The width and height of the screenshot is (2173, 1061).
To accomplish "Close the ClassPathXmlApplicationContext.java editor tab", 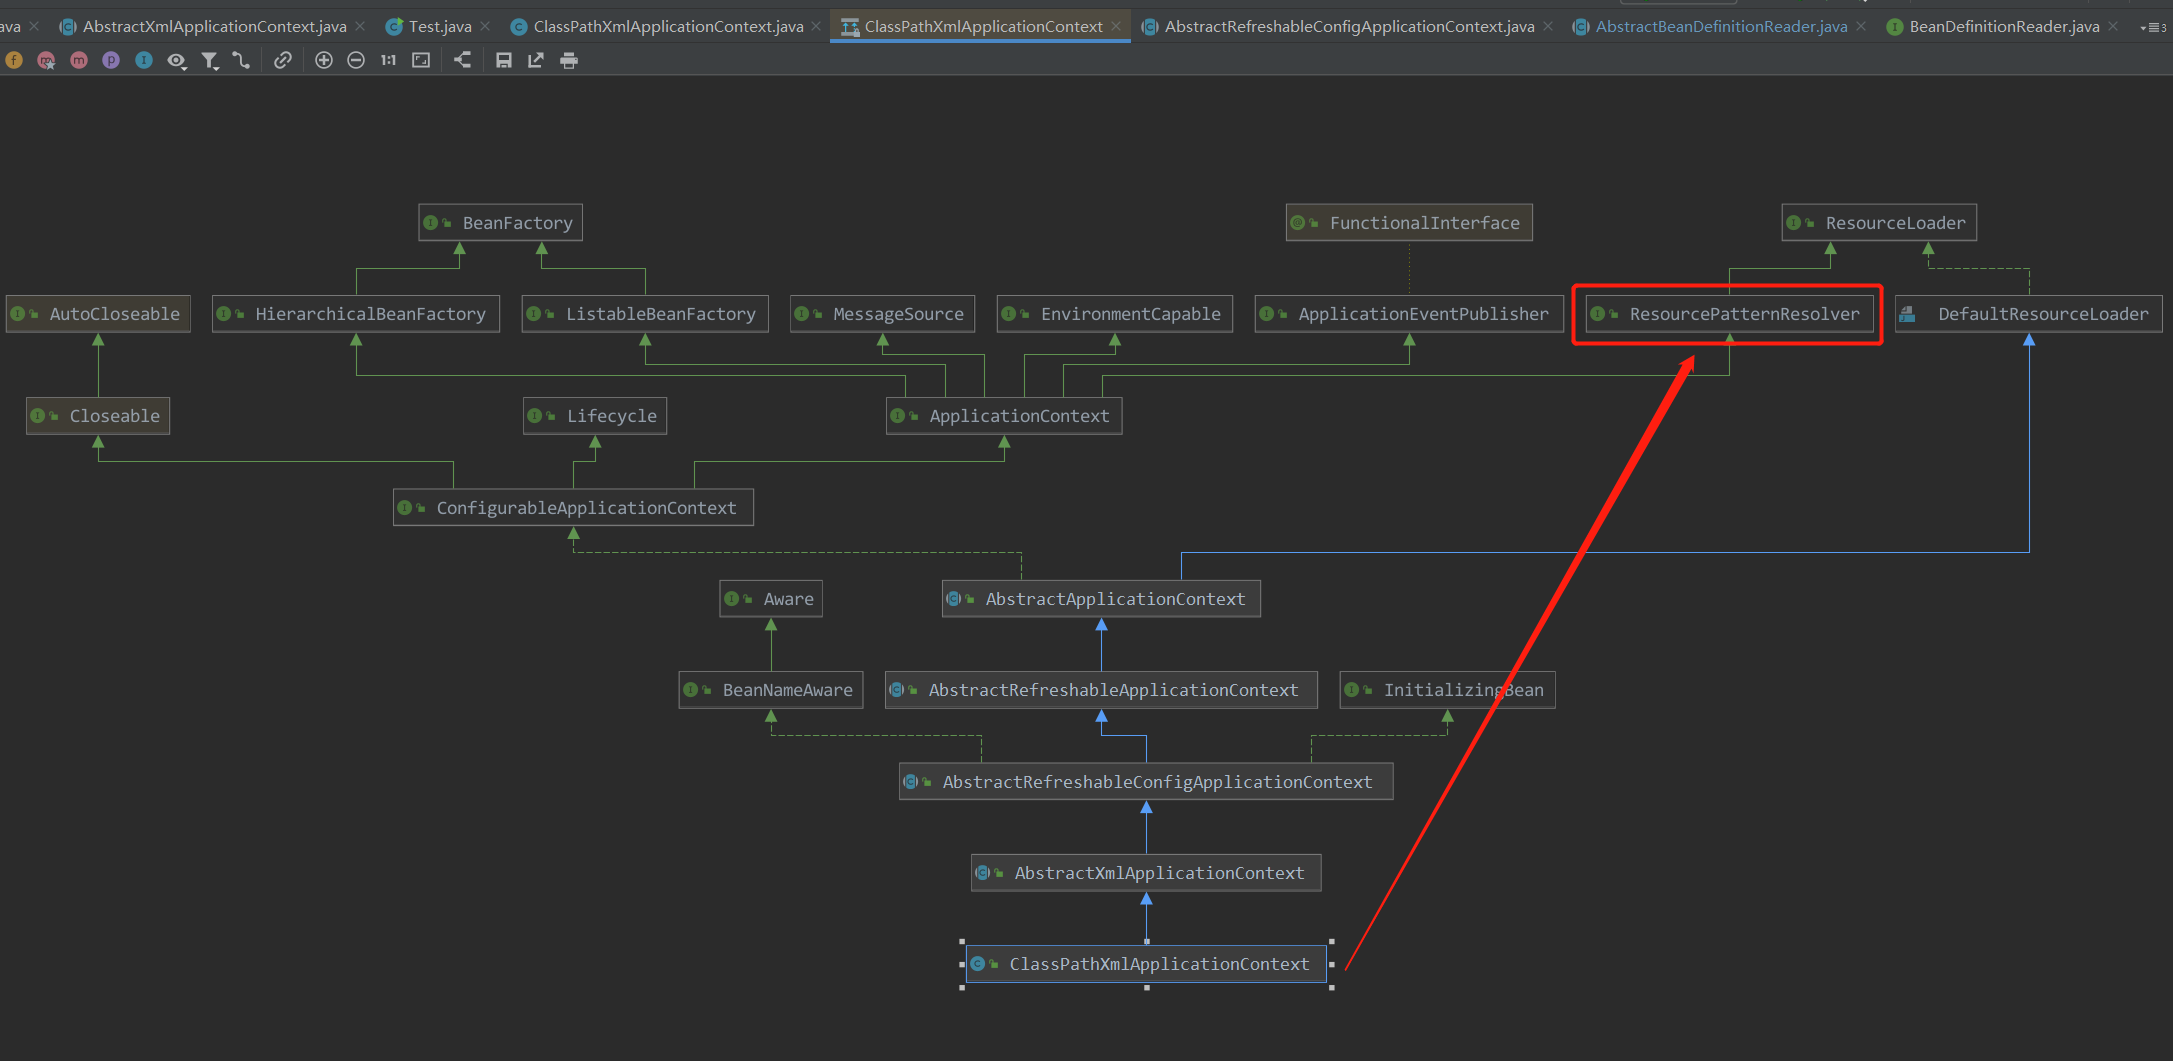I will (x=816, y=26).
